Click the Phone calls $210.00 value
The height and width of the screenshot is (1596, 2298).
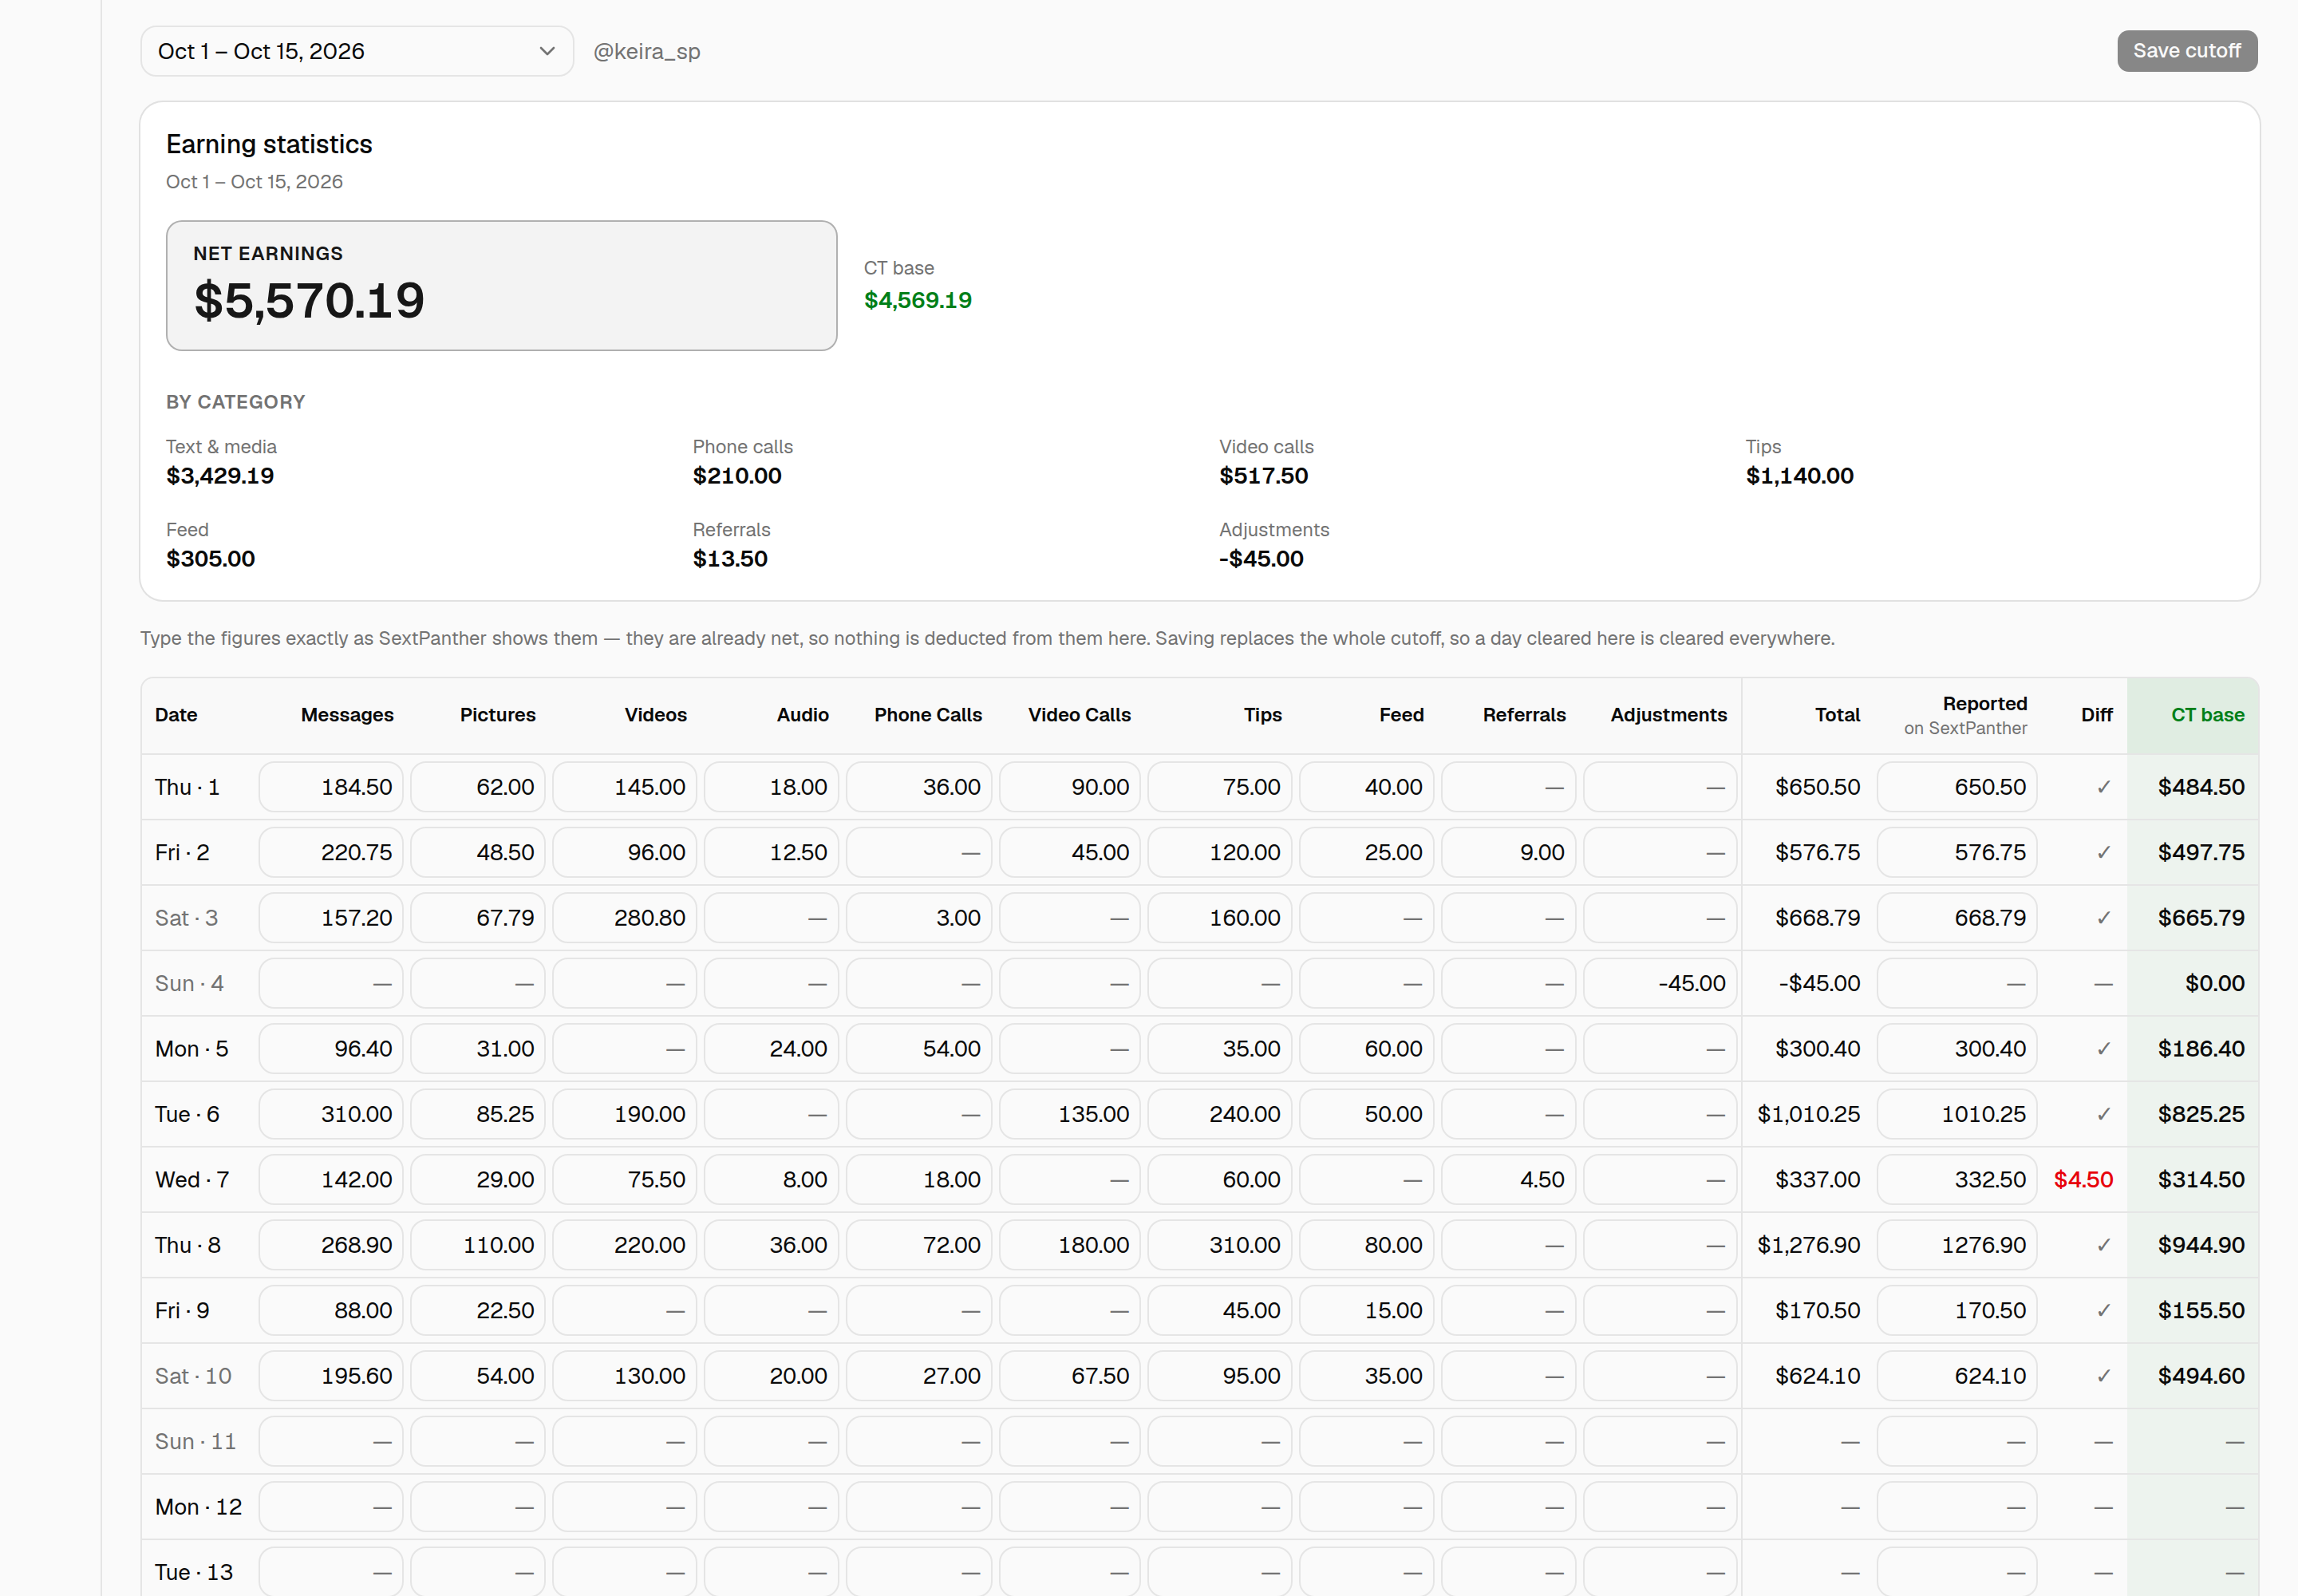[x=737, y=476]
